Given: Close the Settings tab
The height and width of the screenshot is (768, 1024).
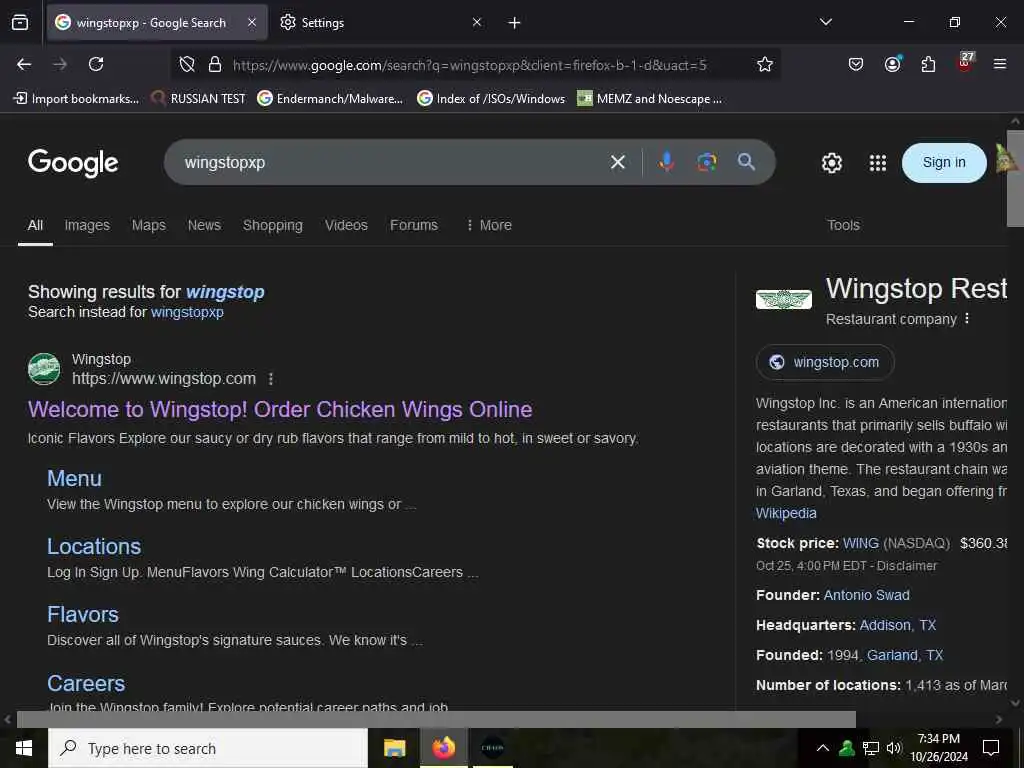Looking at the screenshot, I should pos(477,23).
